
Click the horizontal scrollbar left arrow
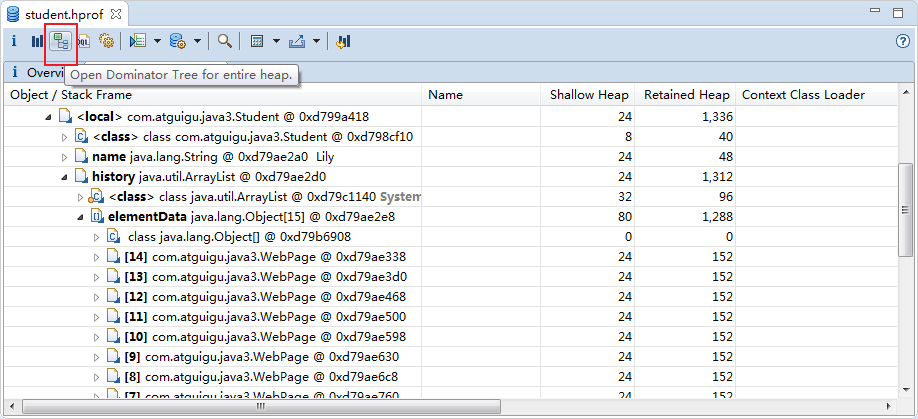tap(12, 406)
